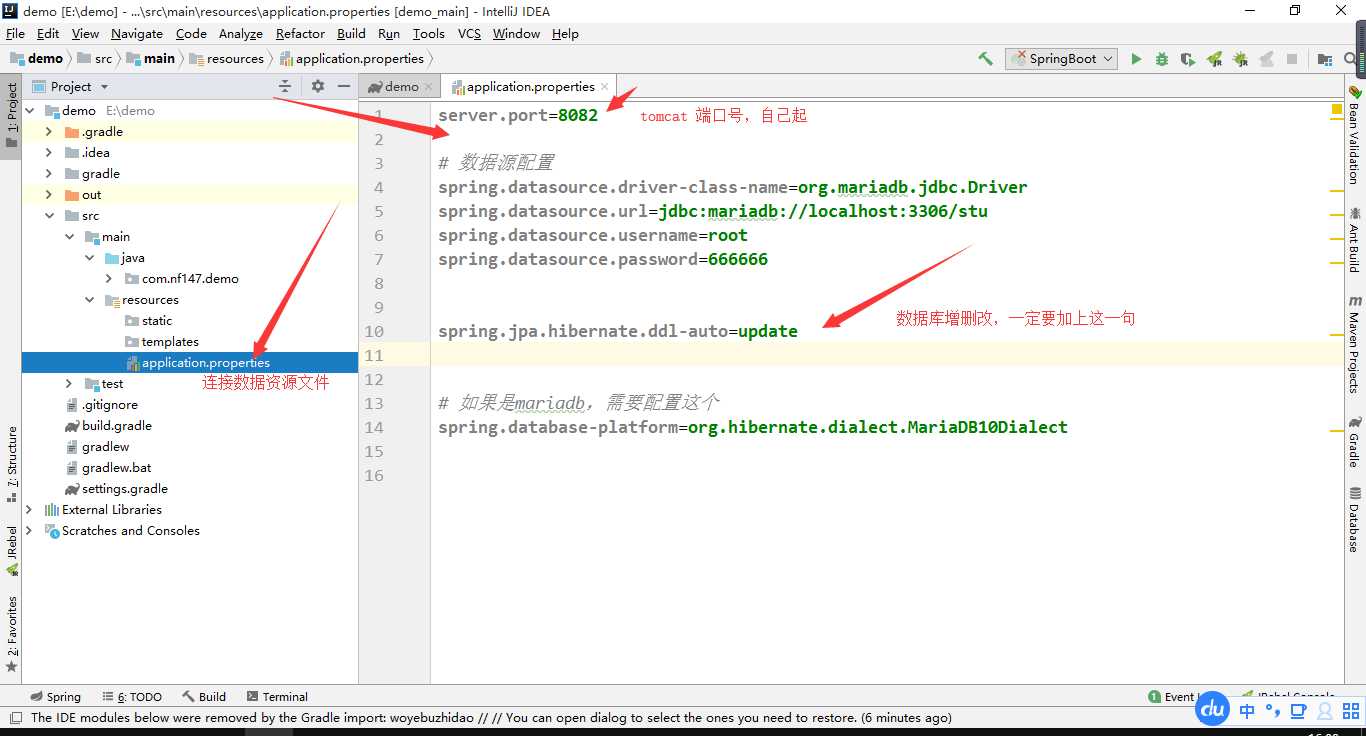The image size is (1366, 736).
Task: Open Favorites tool window
Action: pos(12,633)
